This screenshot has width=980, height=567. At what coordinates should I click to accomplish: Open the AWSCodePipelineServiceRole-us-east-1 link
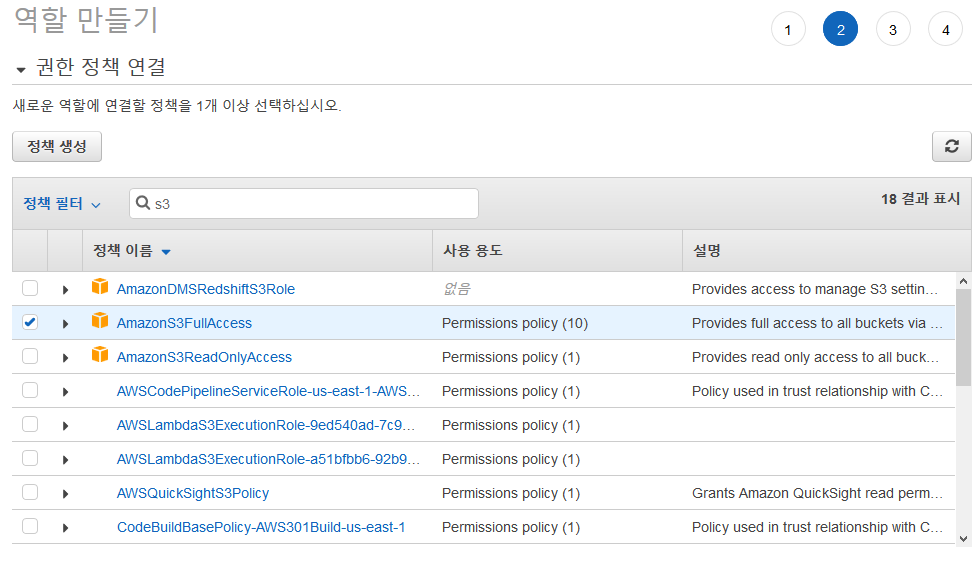tap(269, 391)
